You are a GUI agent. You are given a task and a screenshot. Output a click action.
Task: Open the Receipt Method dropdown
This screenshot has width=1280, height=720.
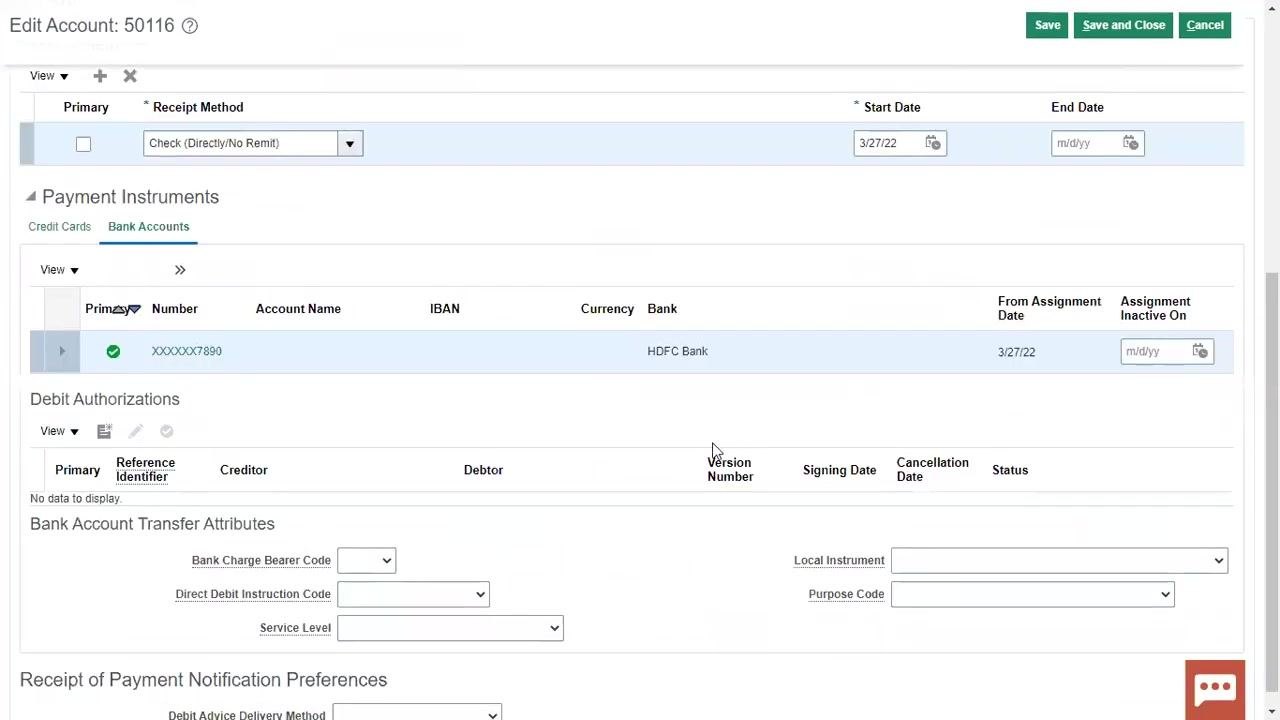pos(350,143)
